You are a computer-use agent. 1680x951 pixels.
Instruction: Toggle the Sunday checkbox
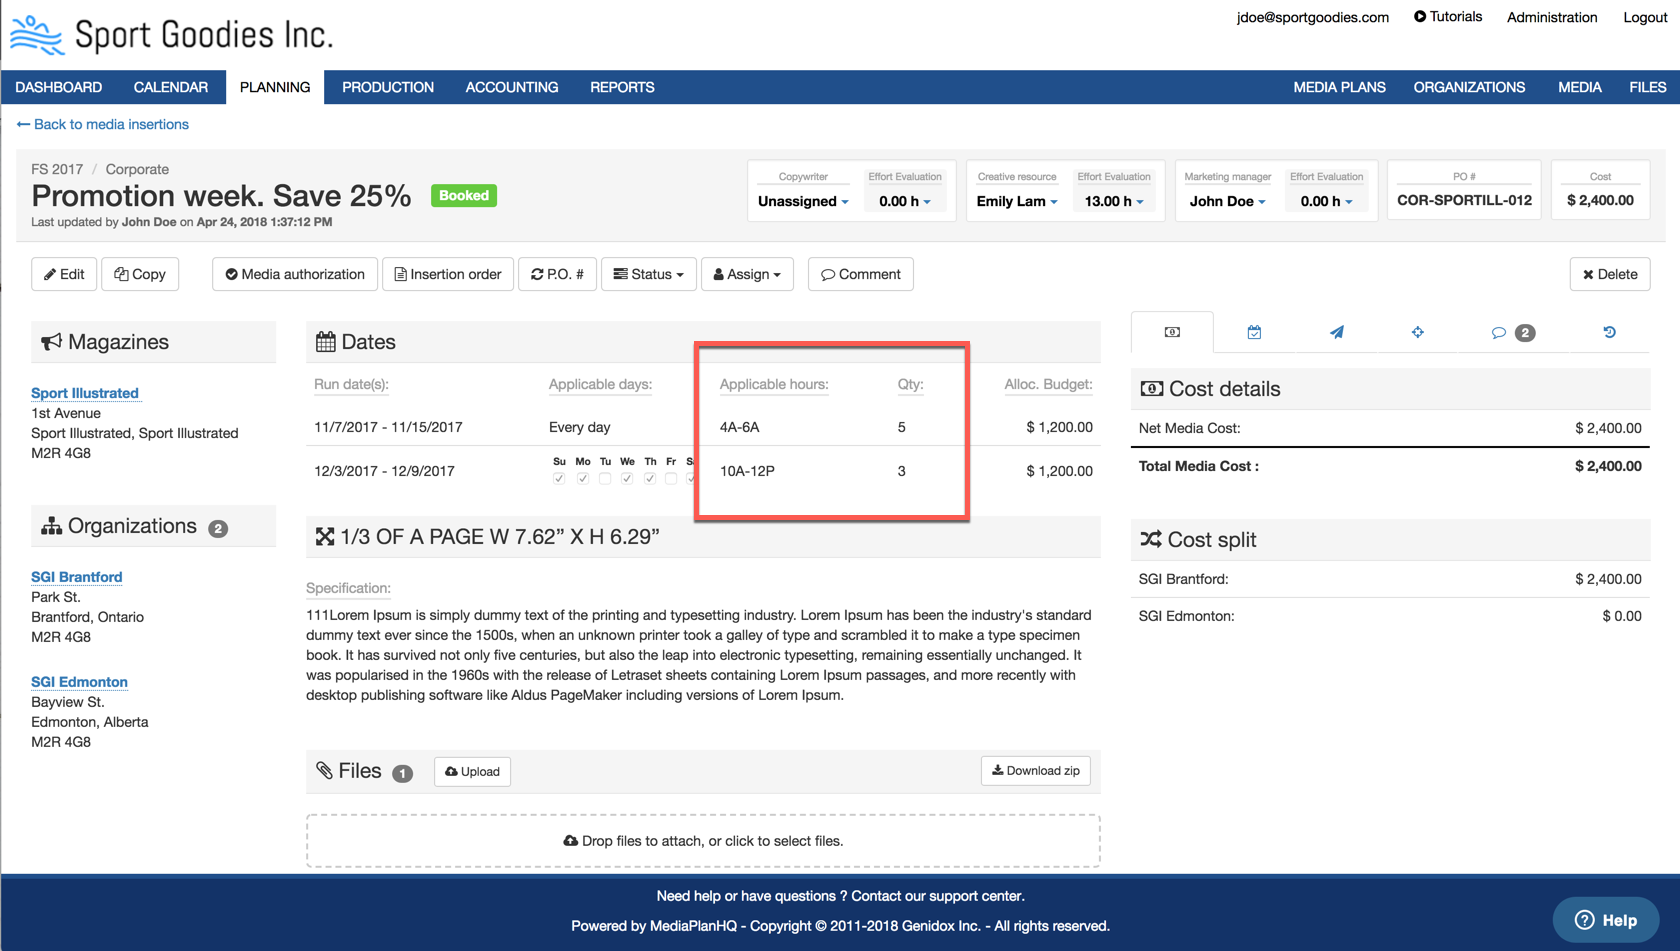(559, 479)
